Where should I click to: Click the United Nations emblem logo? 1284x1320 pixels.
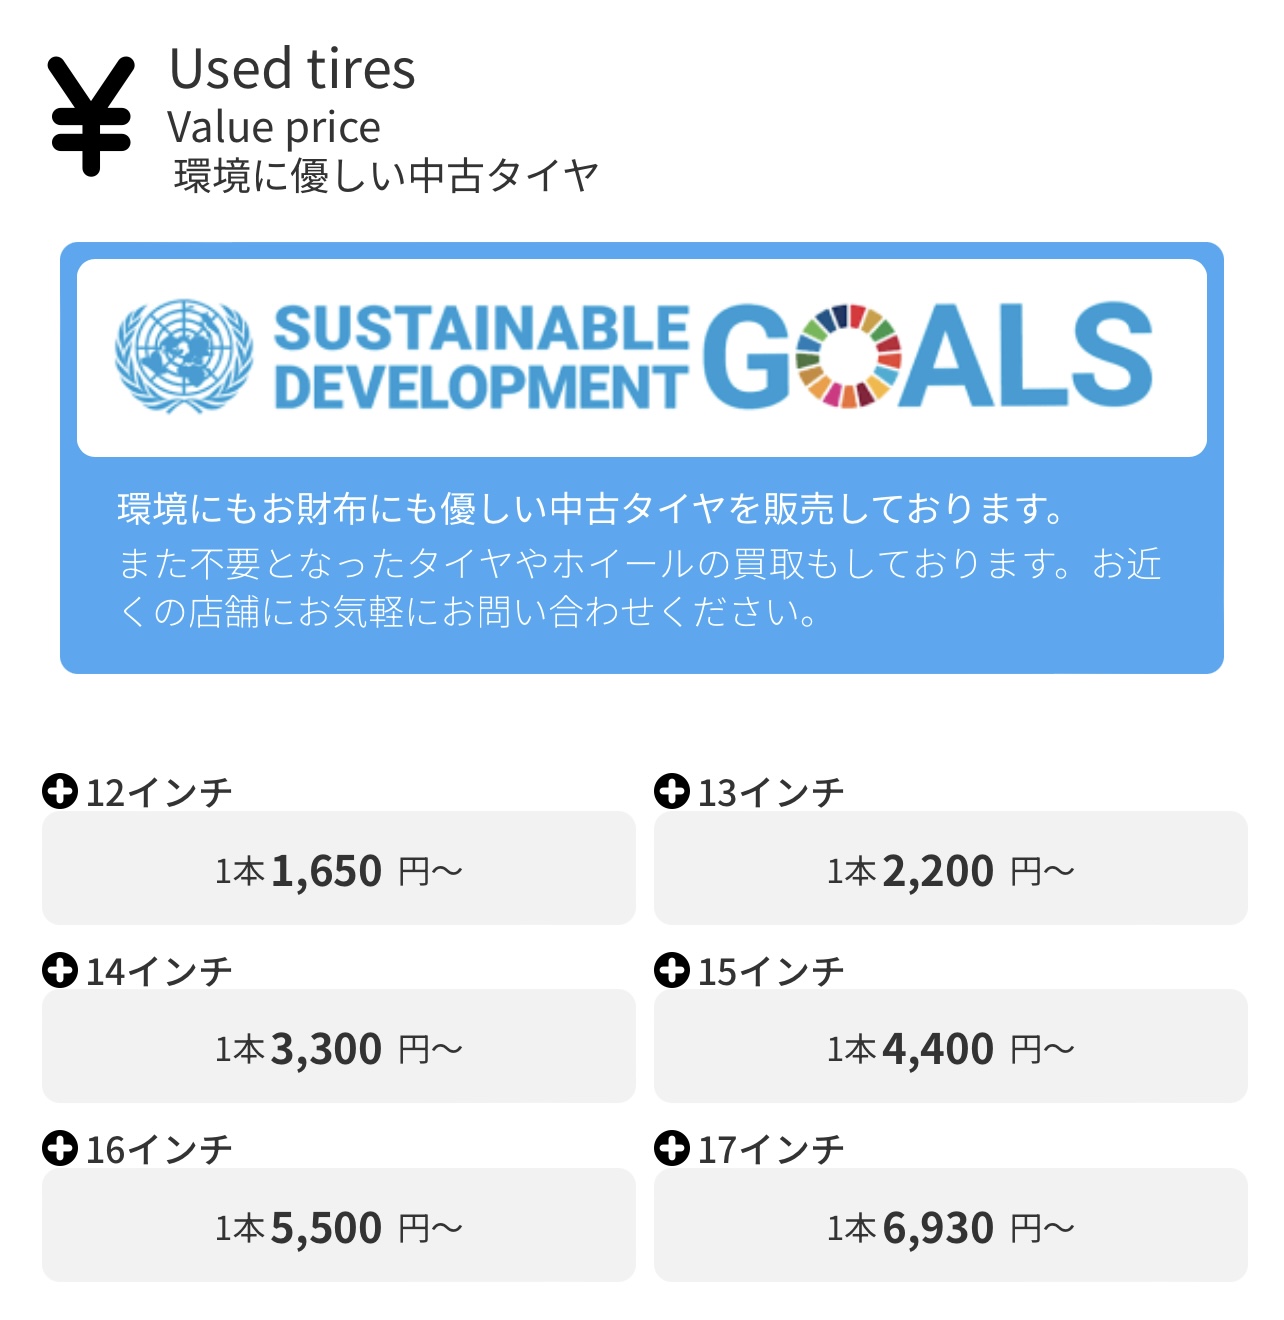(x=184, y=356)
